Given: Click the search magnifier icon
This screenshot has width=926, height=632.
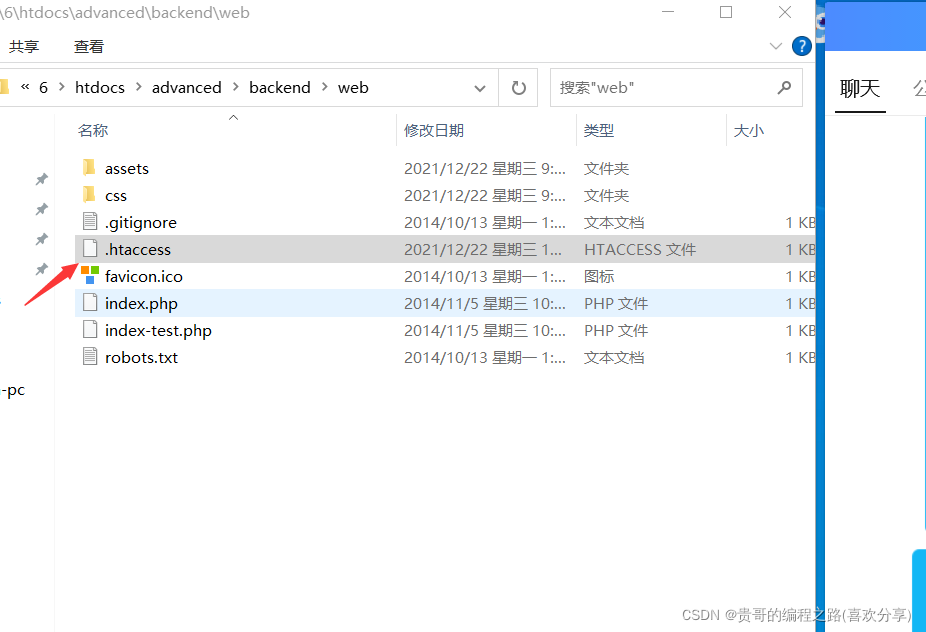Looking at the screenshot, I should pos(784,88).
